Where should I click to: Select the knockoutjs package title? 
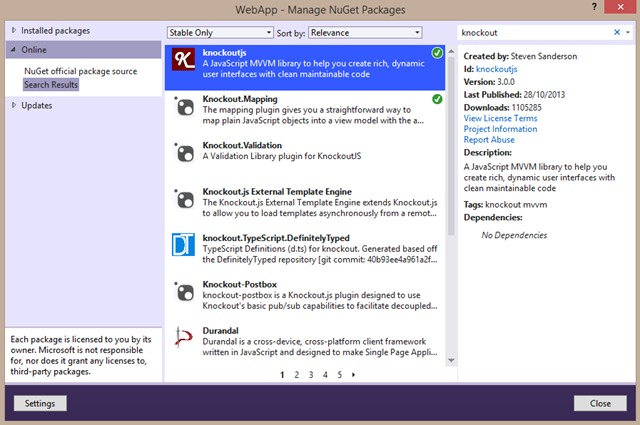[x=224, y=53]
